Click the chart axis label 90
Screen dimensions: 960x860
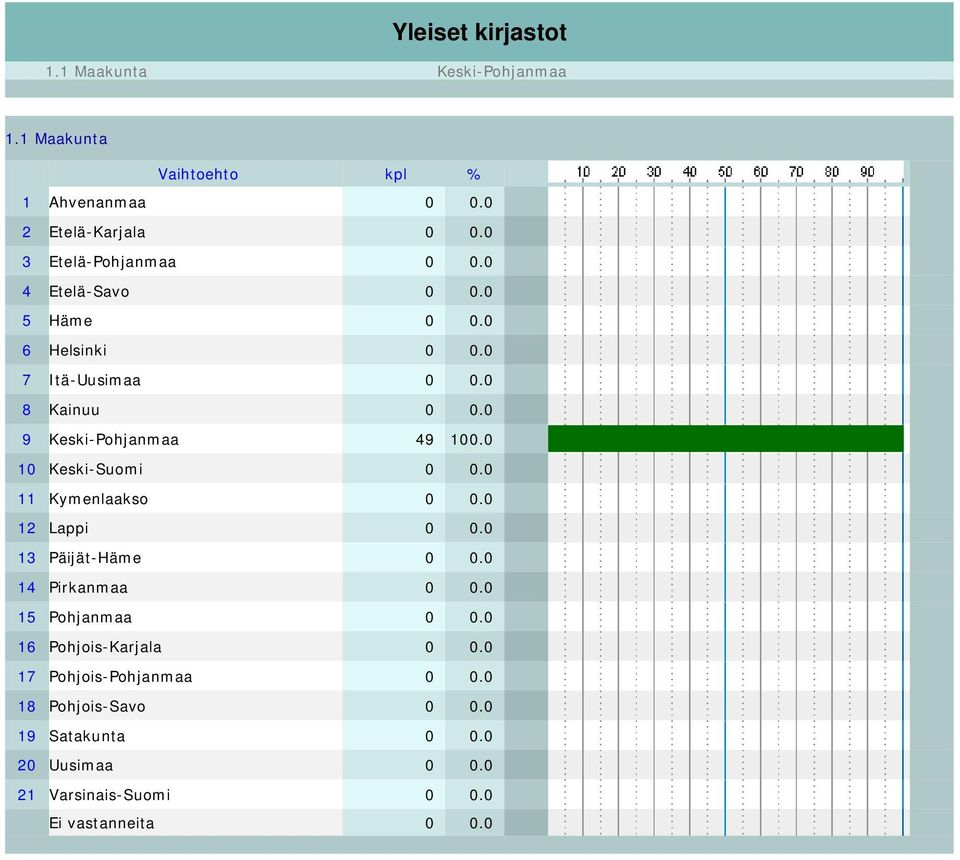coord(867,171)
